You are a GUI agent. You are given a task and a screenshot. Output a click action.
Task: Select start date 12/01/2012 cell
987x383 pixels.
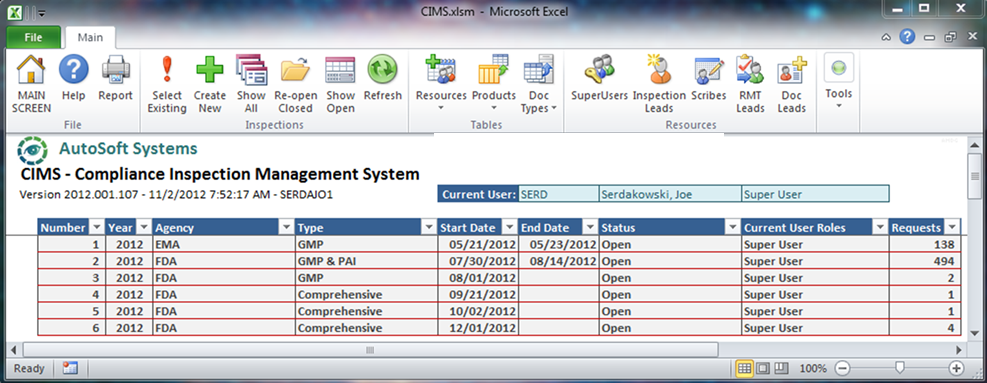coord(478,328)
